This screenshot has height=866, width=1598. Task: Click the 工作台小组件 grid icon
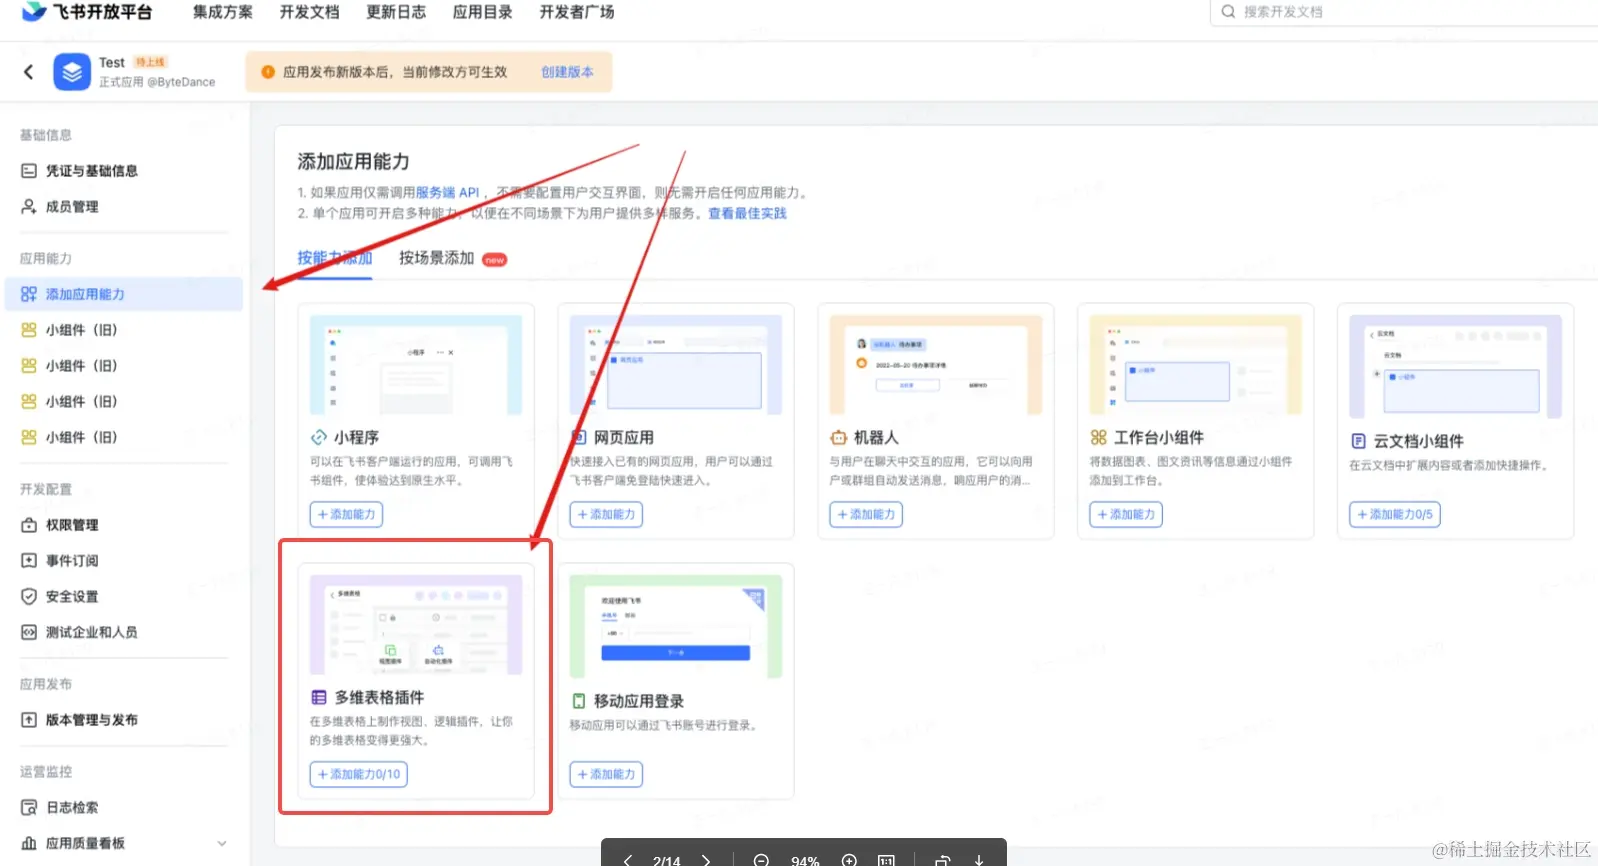tap(1098, 437)
